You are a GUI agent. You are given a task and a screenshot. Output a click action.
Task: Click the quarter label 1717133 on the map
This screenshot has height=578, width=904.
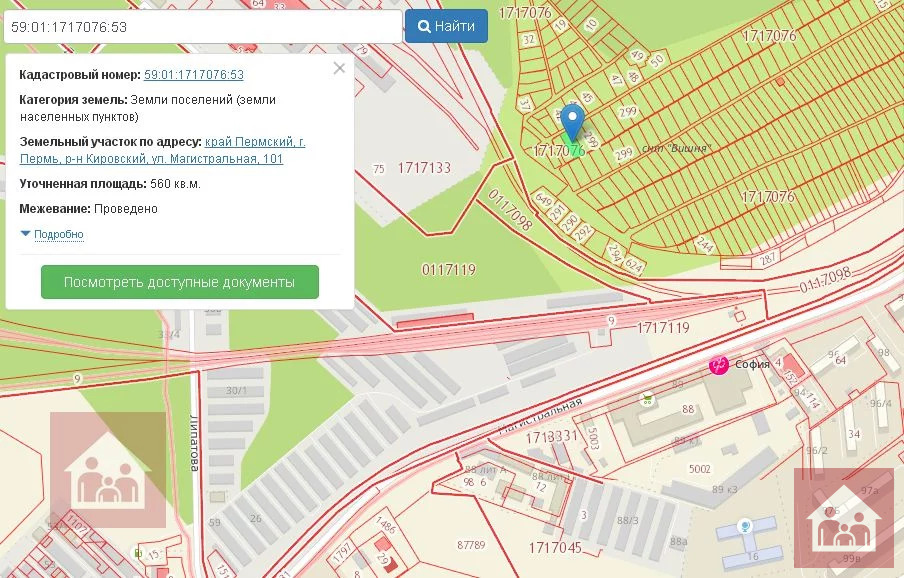pyautogui.click(x=424, y=168)
